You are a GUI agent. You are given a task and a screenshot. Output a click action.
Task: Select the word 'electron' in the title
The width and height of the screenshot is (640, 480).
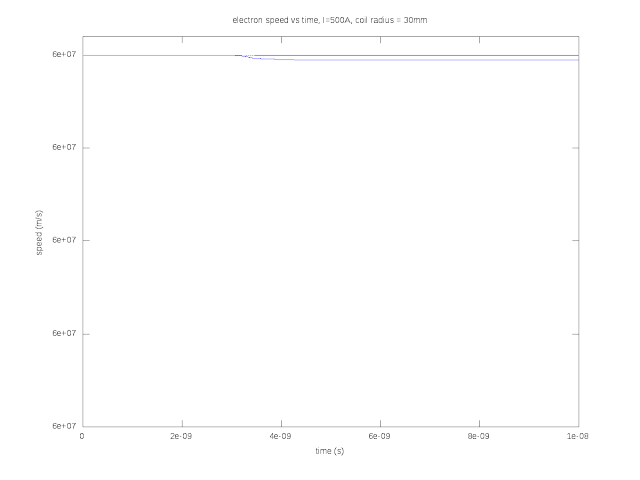(247, 20)
